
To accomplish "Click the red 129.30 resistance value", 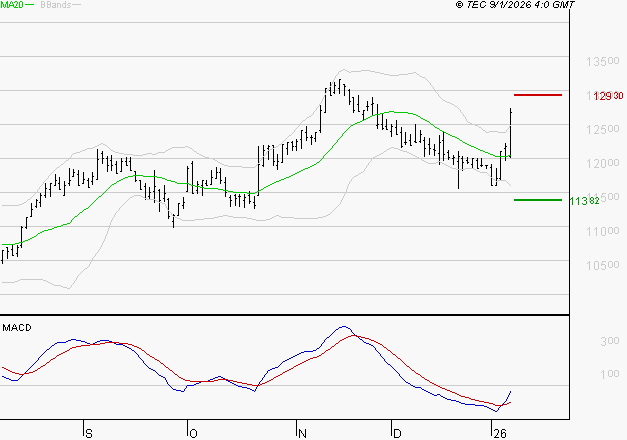I will coord(608,96).
